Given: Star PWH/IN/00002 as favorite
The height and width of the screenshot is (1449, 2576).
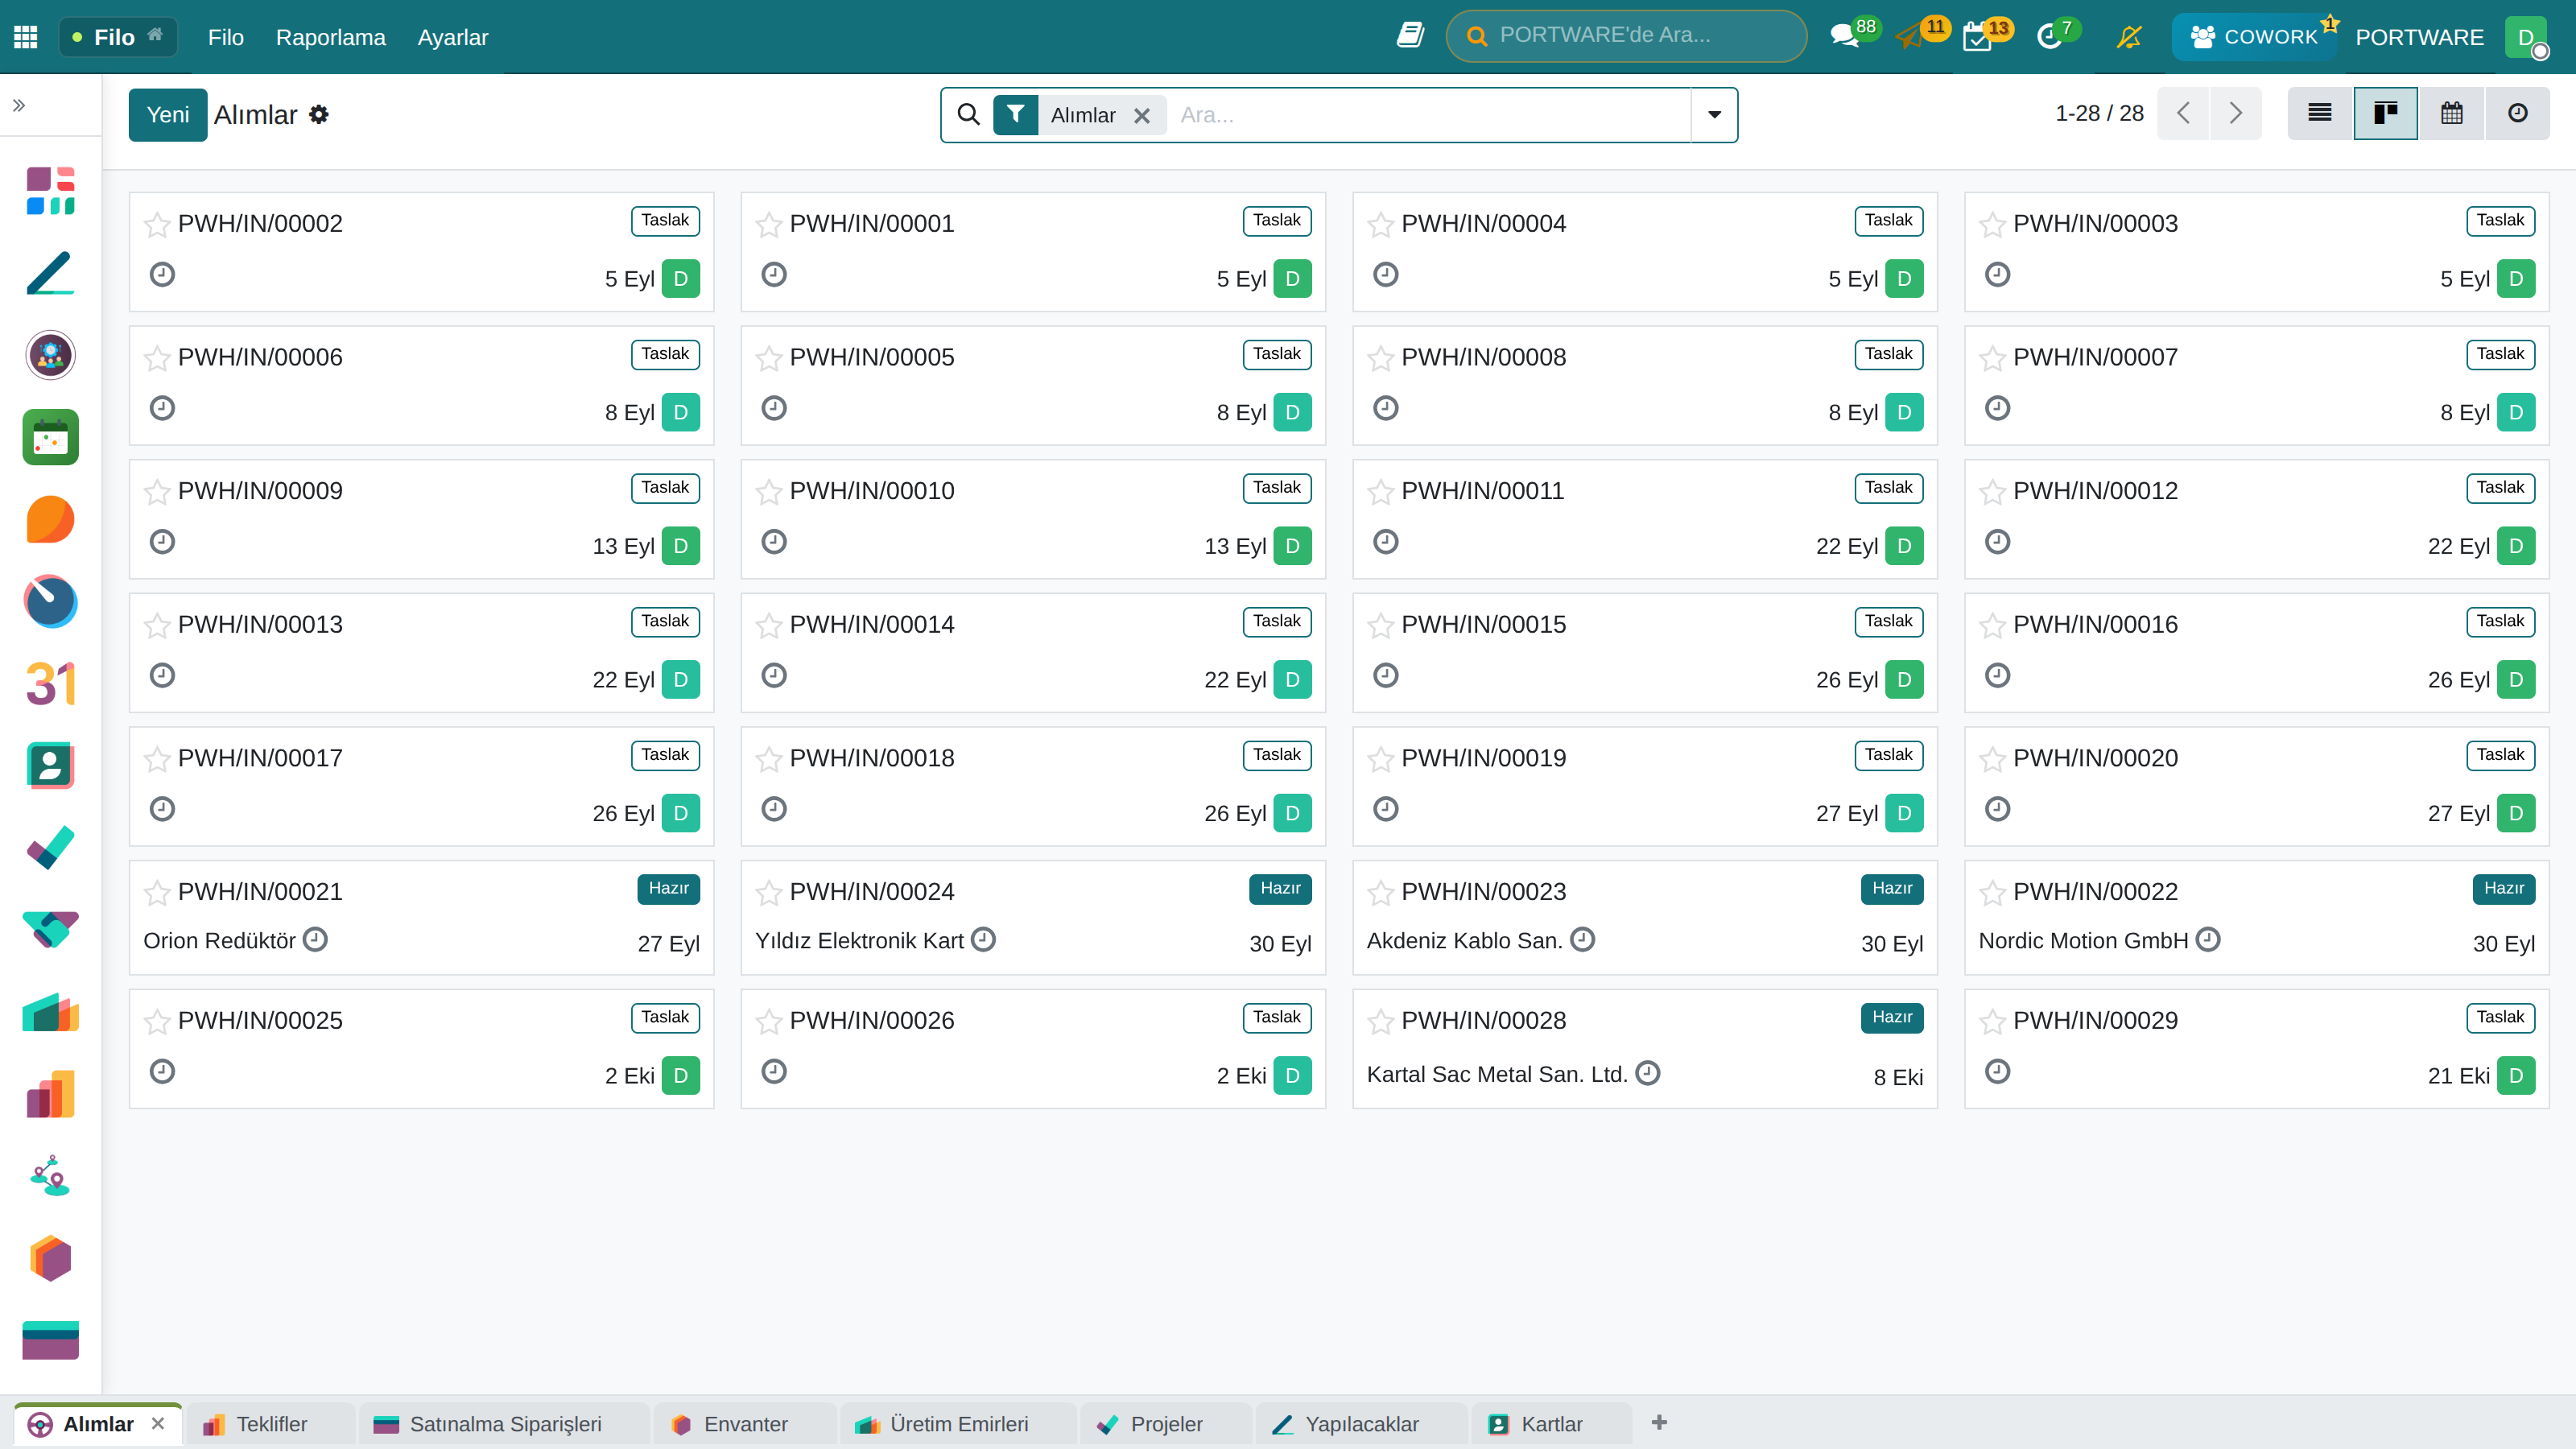Looking at the screenshot, I should 157,224.
